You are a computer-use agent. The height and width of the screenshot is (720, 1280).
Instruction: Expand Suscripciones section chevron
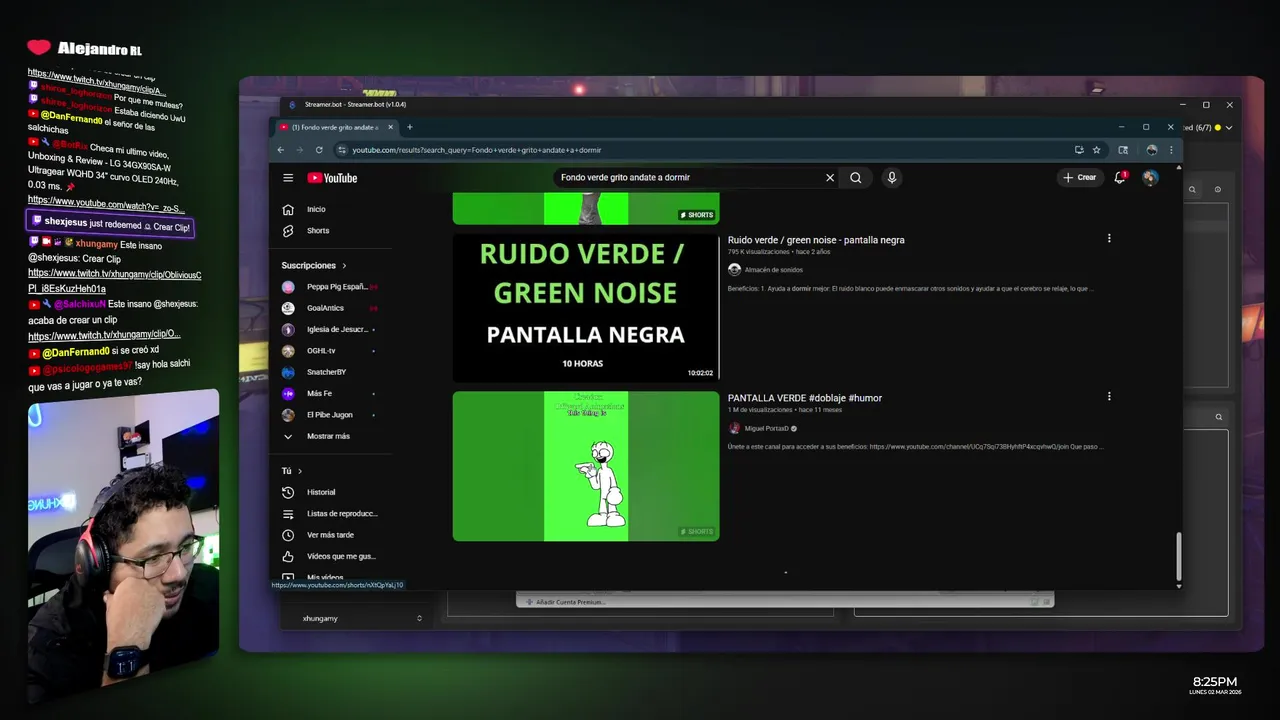[x=344, y=266]
